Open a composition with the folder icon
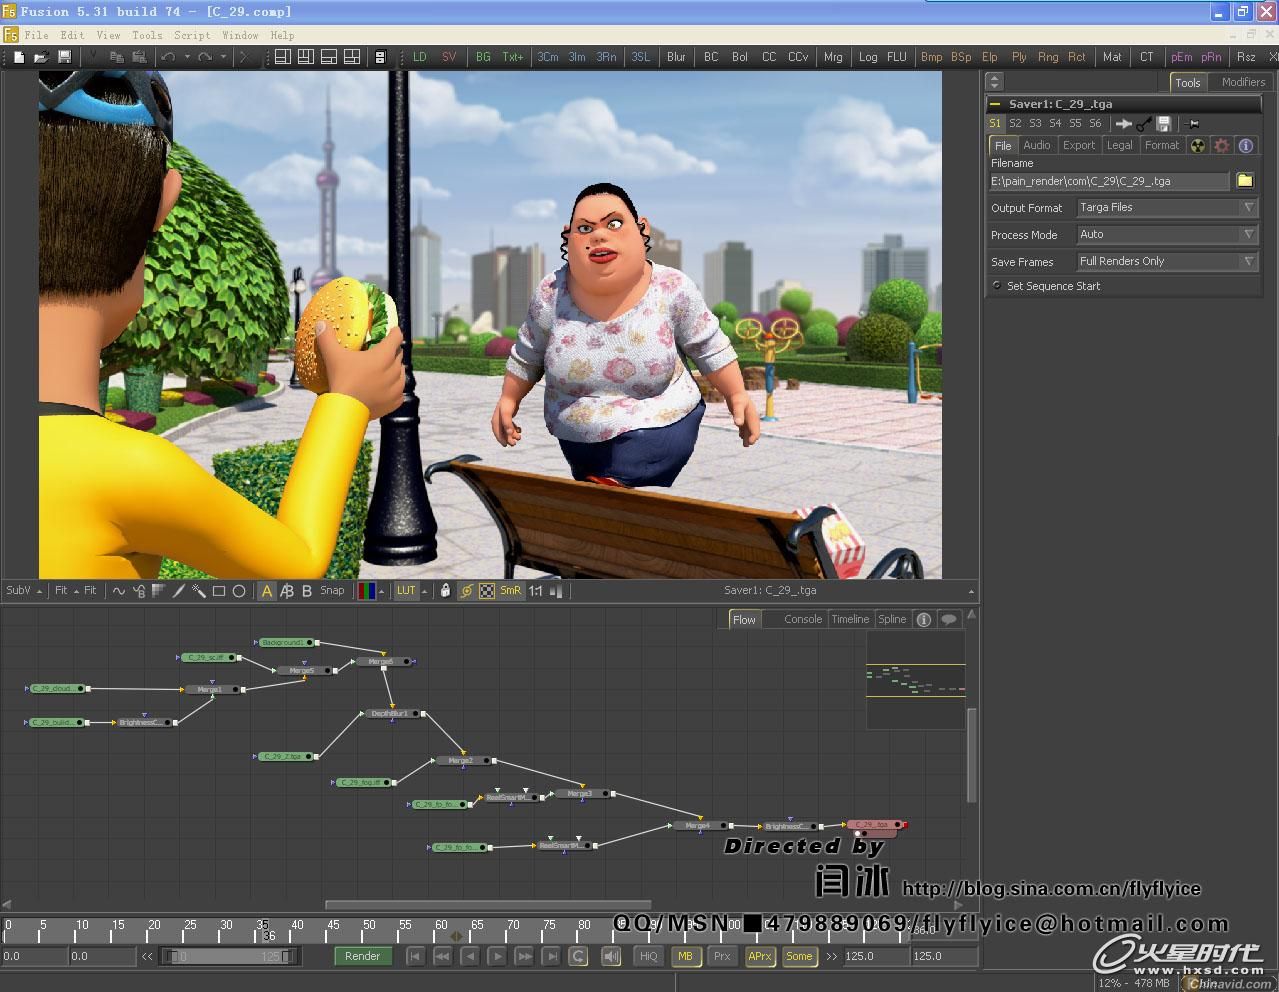The height and width of the screenshot is (992, 1279). [x=42, y=57]
